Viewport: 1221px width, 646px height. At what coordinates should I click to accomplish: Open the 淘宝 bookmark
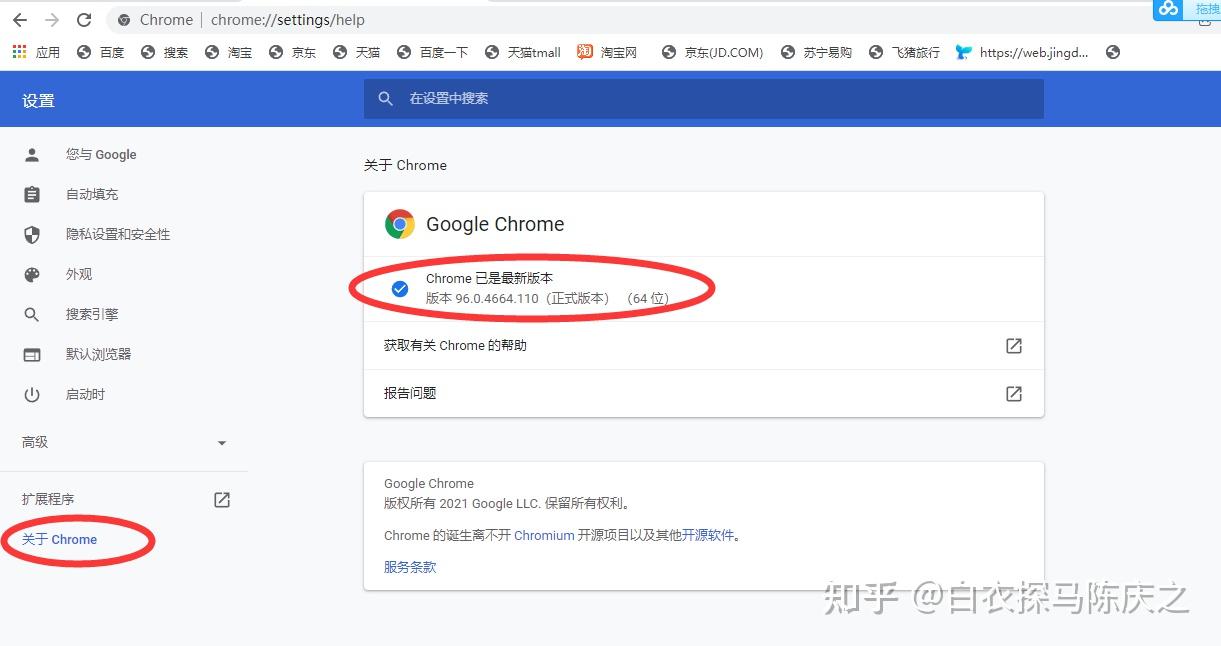click(228, 52)
